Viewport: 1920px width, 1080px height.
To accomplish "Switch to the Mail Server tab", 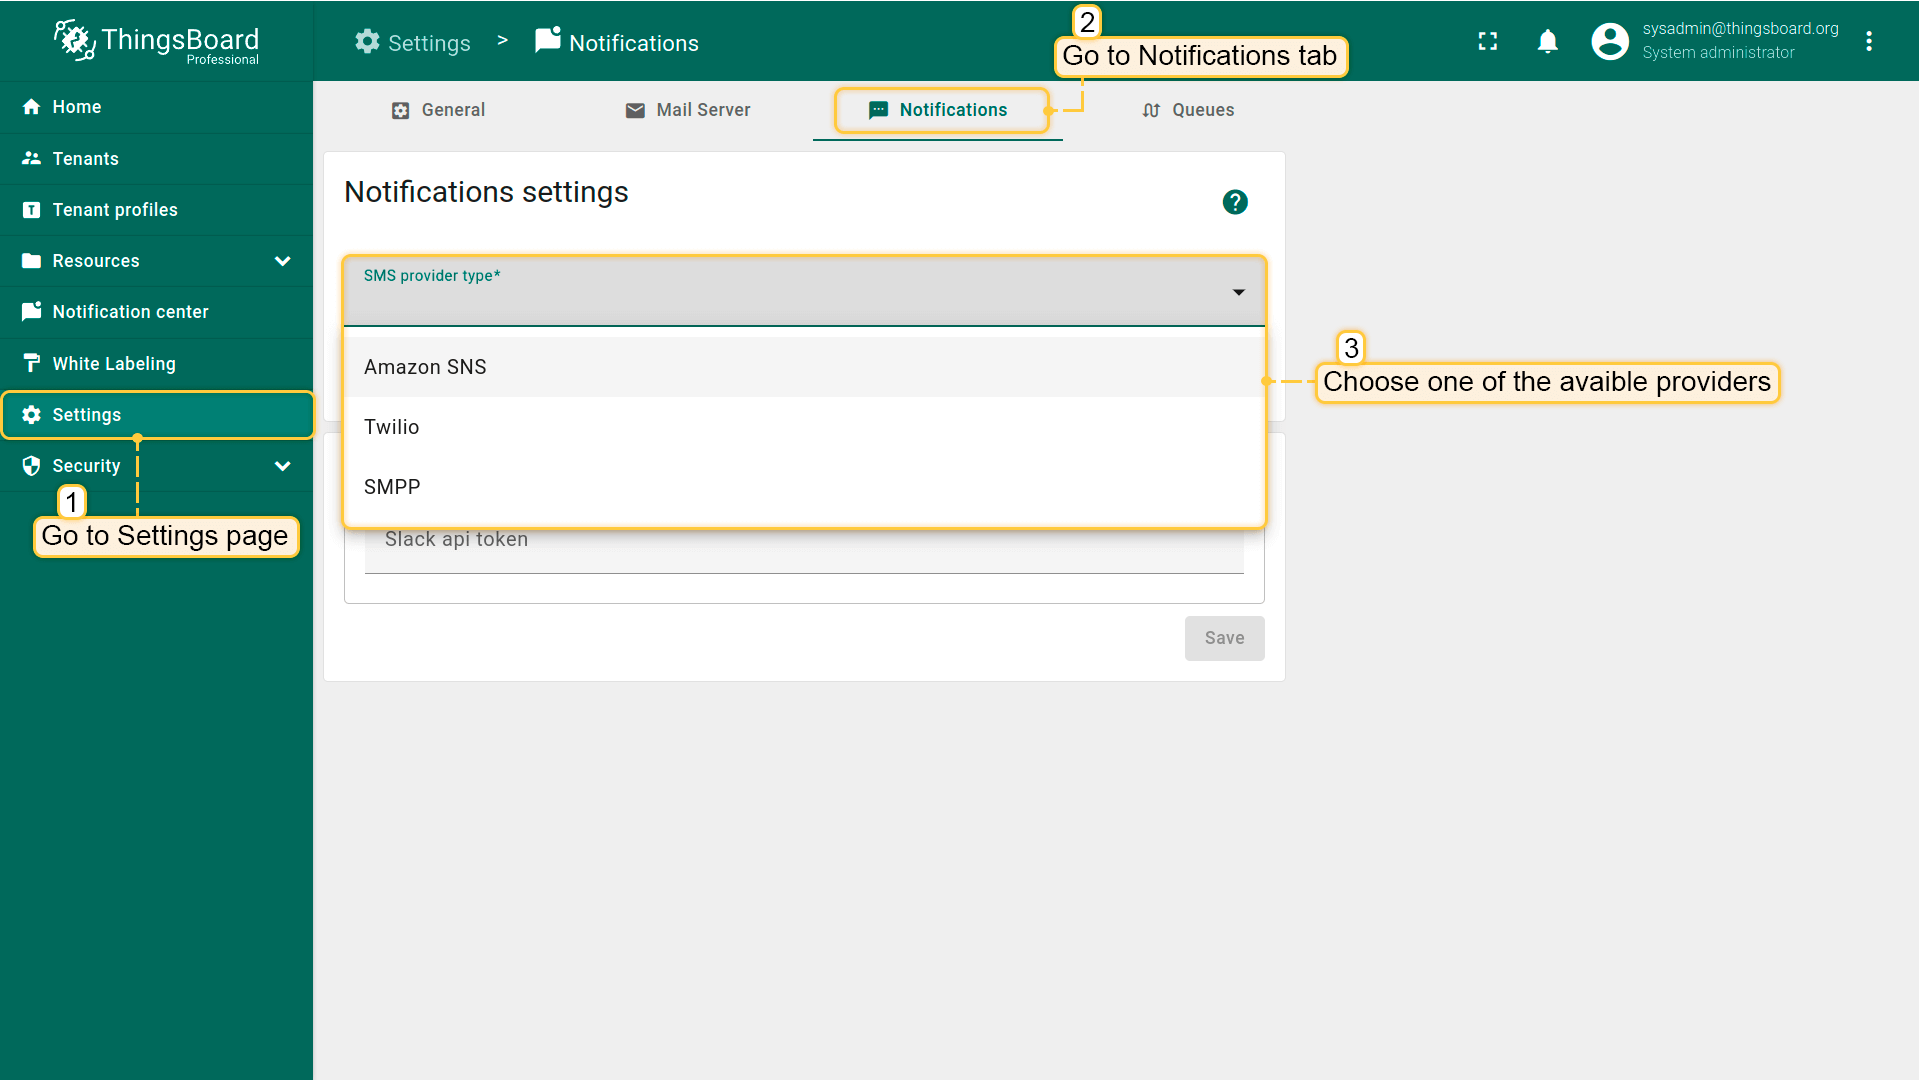I will click(x=688, y=110).
